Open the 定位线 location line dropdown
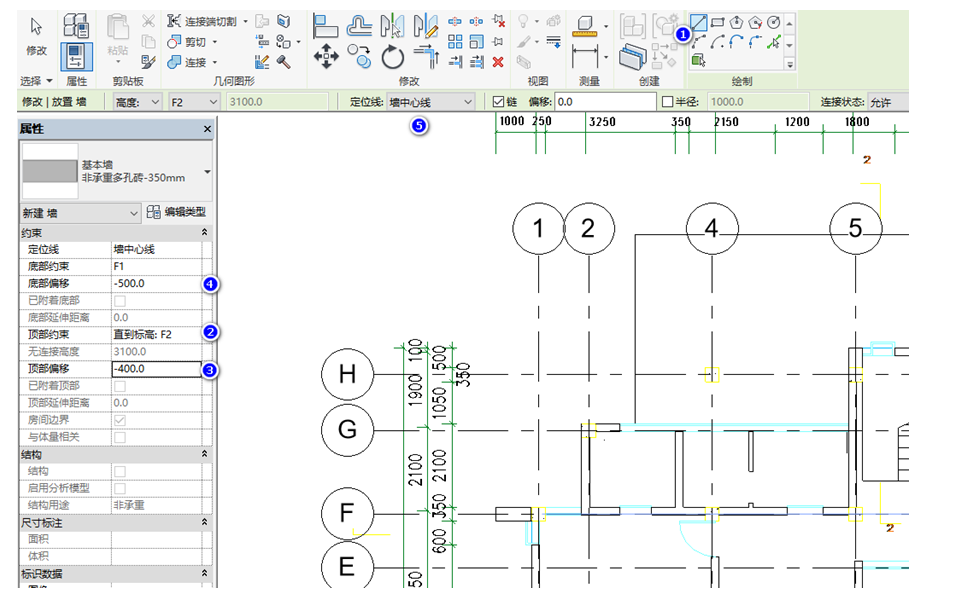This screenshot has height=603, width=961. tap(430, 102)
